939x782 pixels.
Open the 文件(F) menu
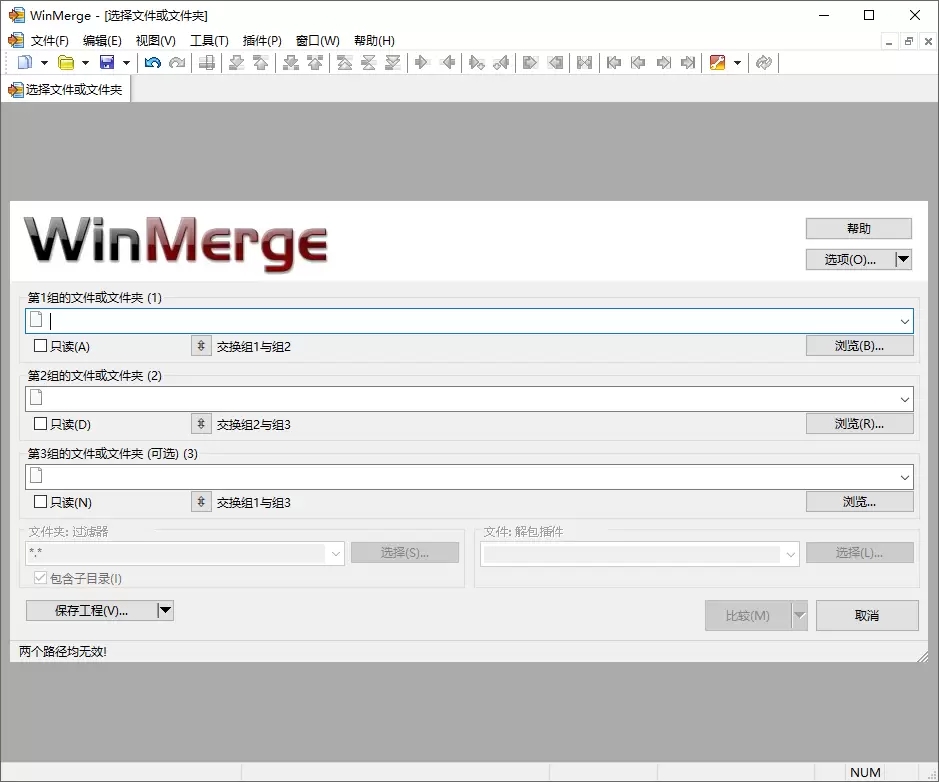(x=50, y=41)
